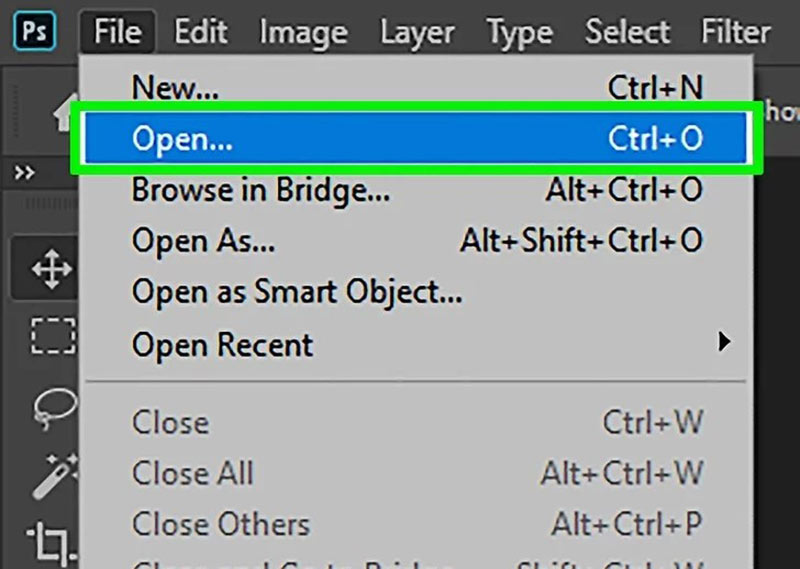This screenshot has width=800, height=569.
Task: Expand the Open Recent submenu arrow
Action: coord(724,343)
